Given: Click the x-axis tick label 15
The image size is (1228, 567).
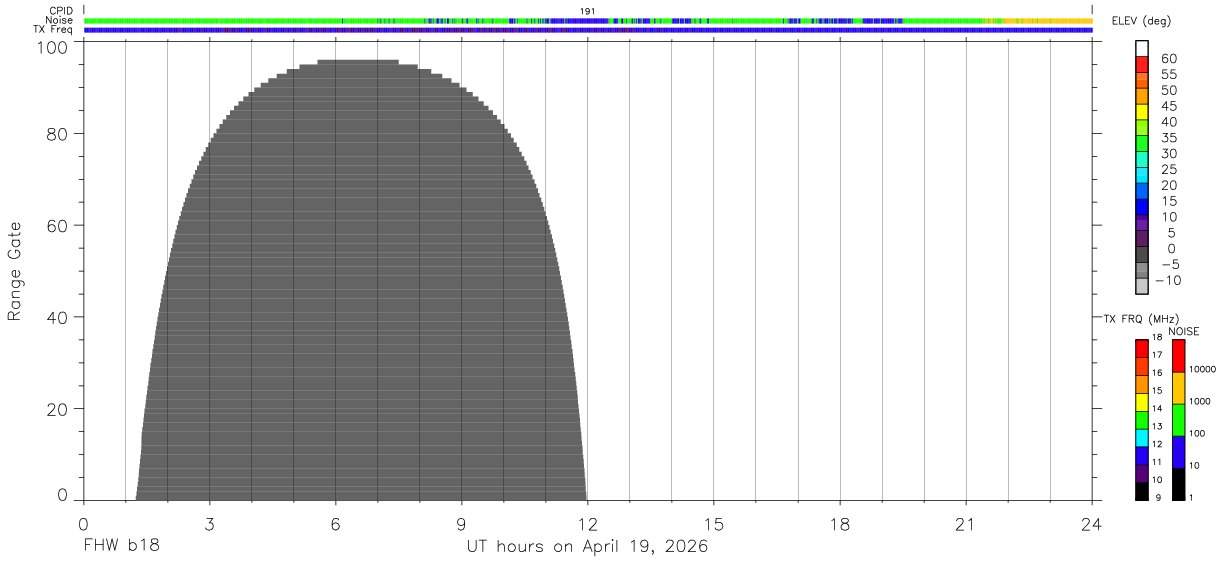Looking at the screenshot, I should [x=713, y=524].
